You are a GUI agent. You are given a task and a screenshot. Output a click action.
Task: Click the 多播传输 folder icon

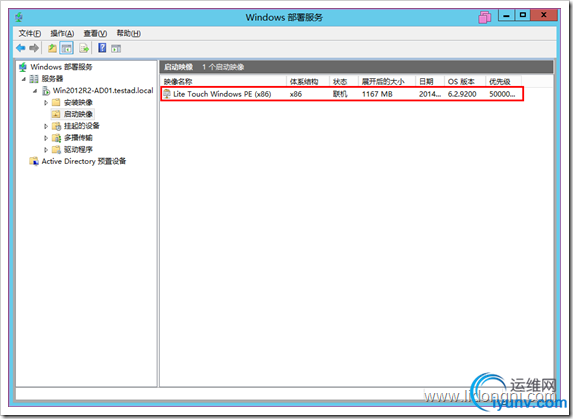pos(56,138)
